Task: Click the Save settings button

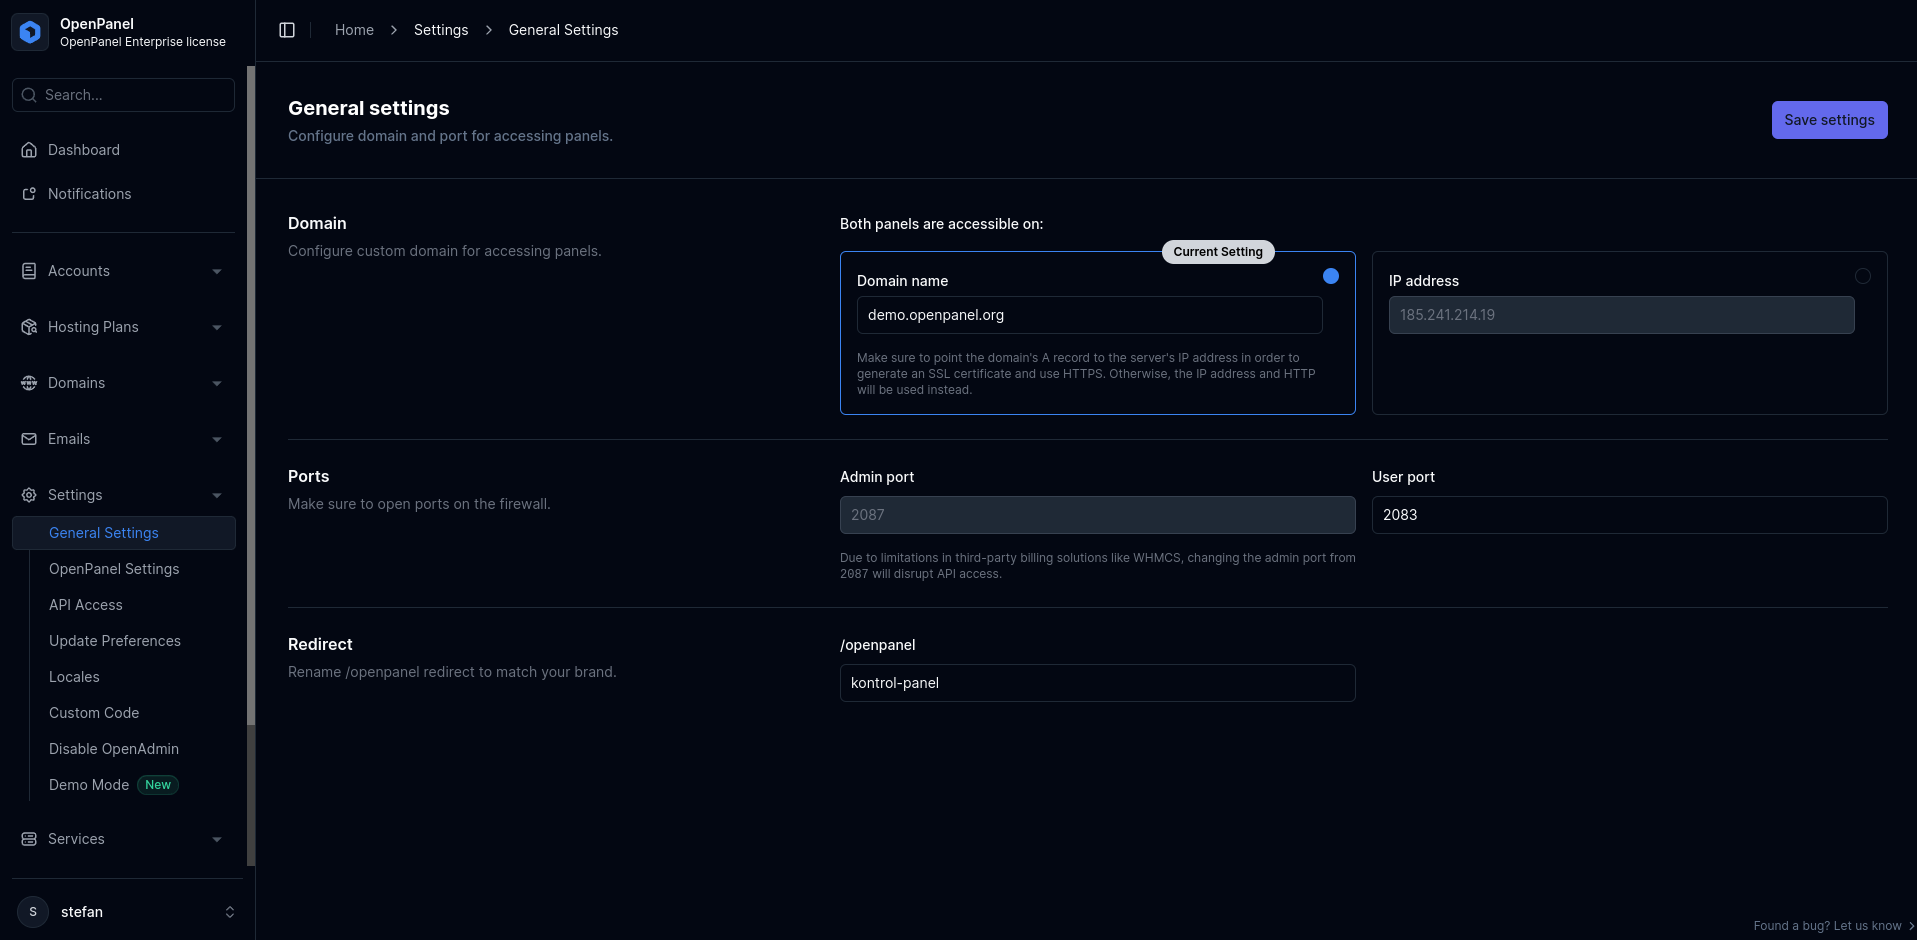Action: coord(1829,119)
